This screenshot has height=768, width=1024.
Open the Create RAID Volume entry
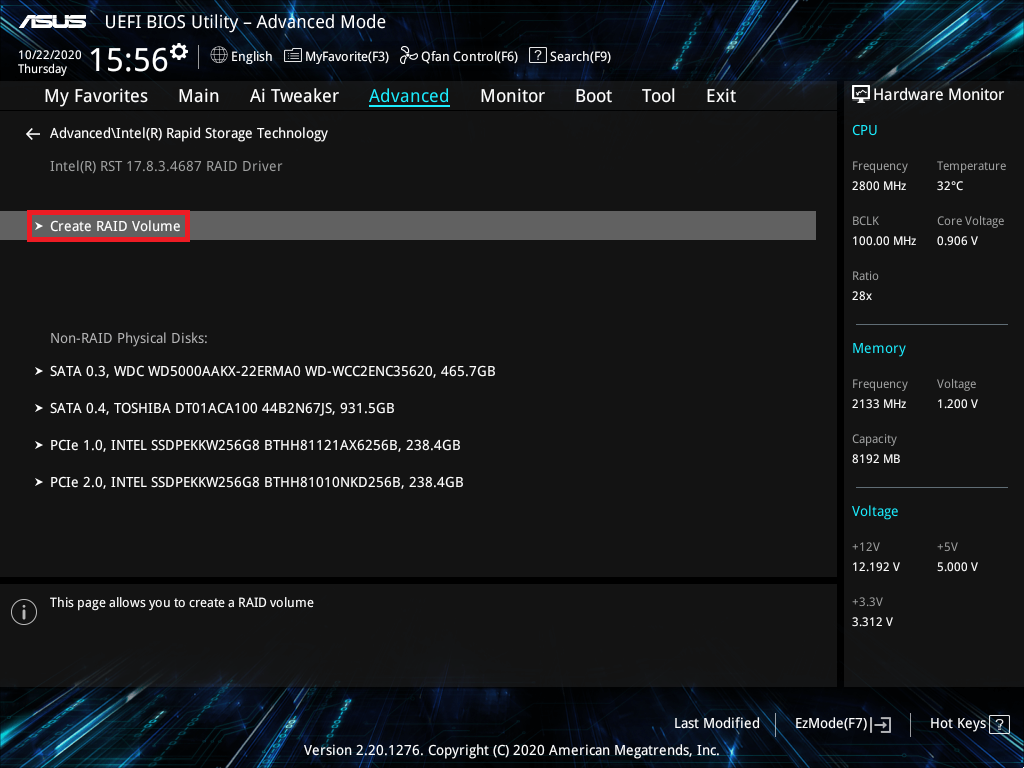pos(115,226)
